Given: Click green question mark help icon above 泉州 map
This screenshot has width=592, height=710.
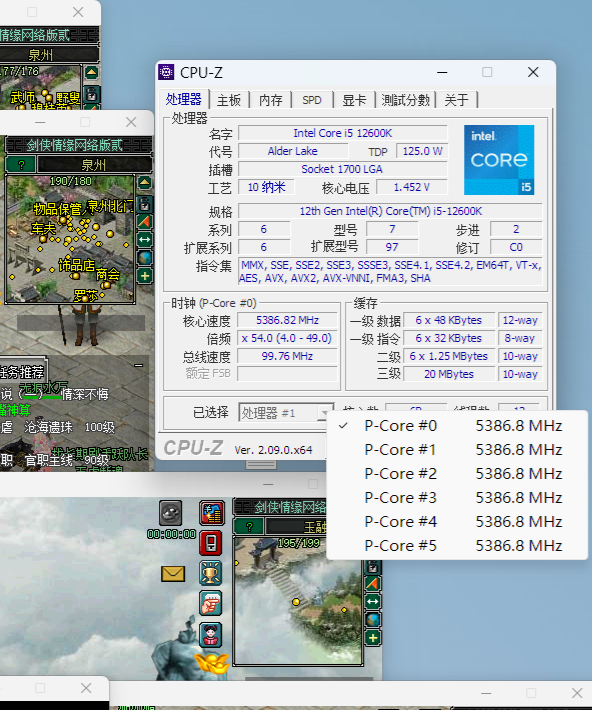Looking at the screenshot, I should click(x=21, y=164).
